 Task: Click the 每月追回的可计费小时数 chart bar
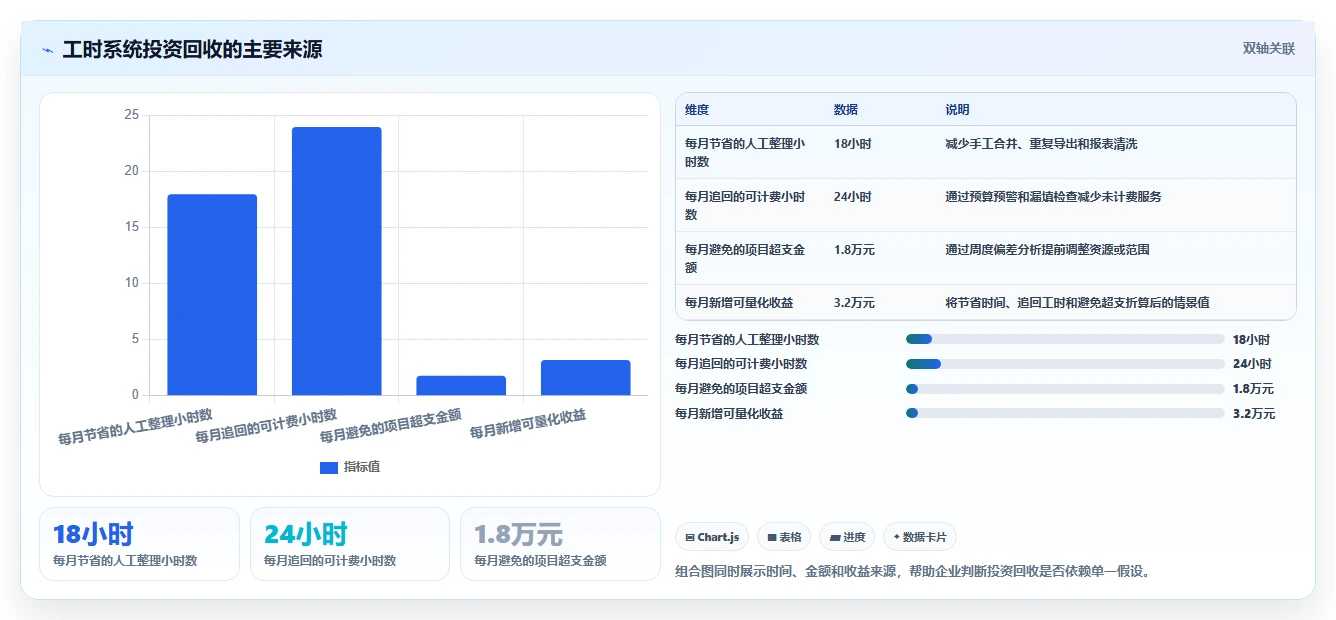336,261
